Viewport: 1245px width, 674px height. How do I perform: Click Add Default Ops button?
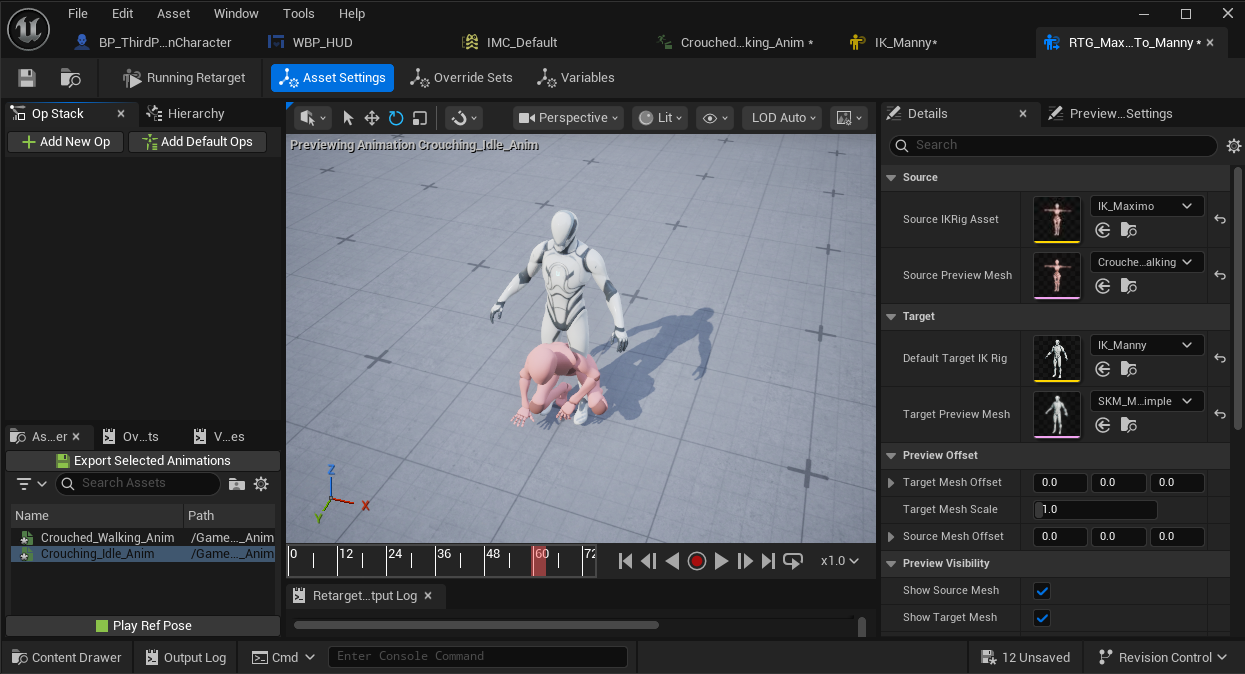pyautogui.click(x=197, y=142)
